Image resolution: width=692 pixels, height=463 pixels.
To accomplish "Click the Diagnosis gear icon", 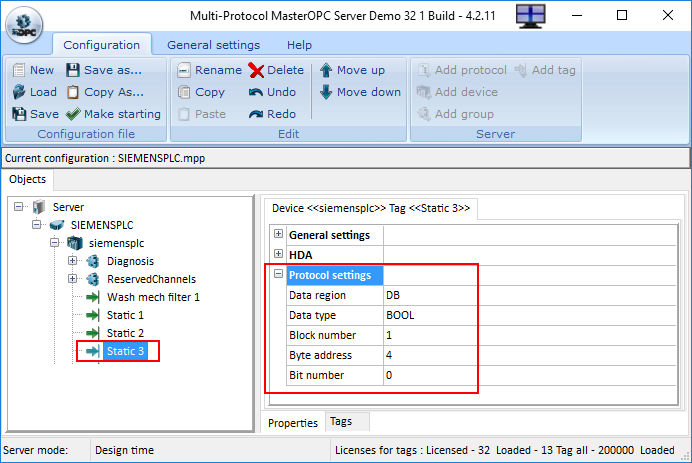I will pyautogui.click(x=93, y=261).
